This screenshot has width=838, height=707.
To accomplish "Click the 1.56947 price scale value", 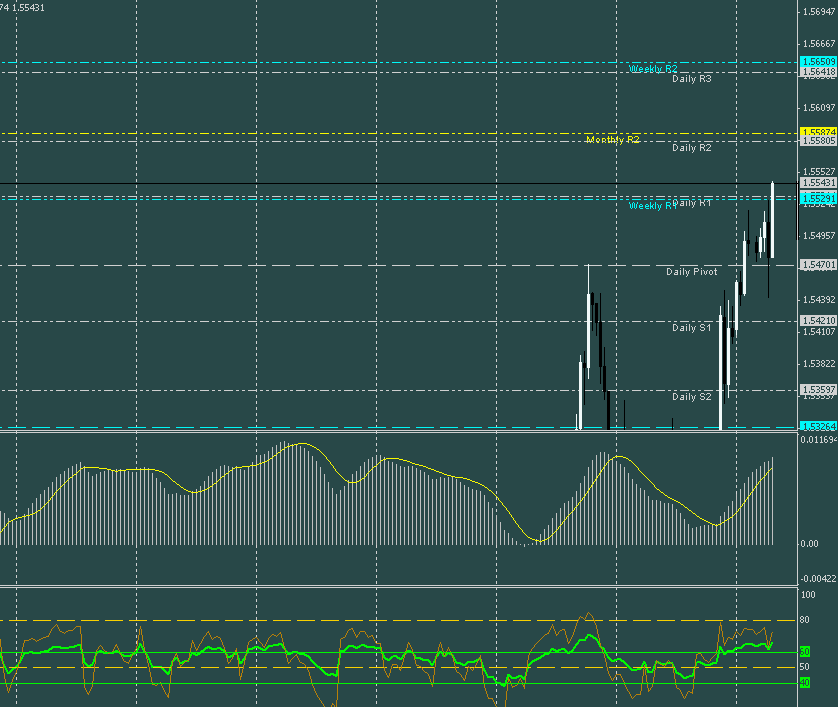I will tap(819, 12).
